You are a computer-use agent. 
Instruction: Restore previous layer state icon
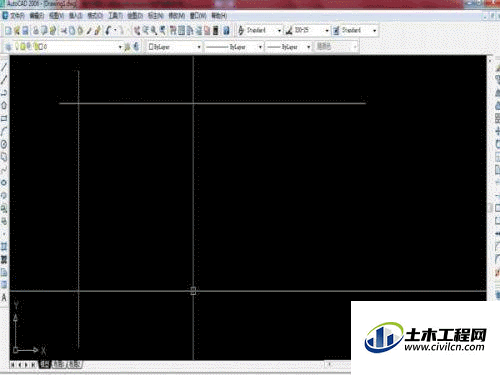136,47
